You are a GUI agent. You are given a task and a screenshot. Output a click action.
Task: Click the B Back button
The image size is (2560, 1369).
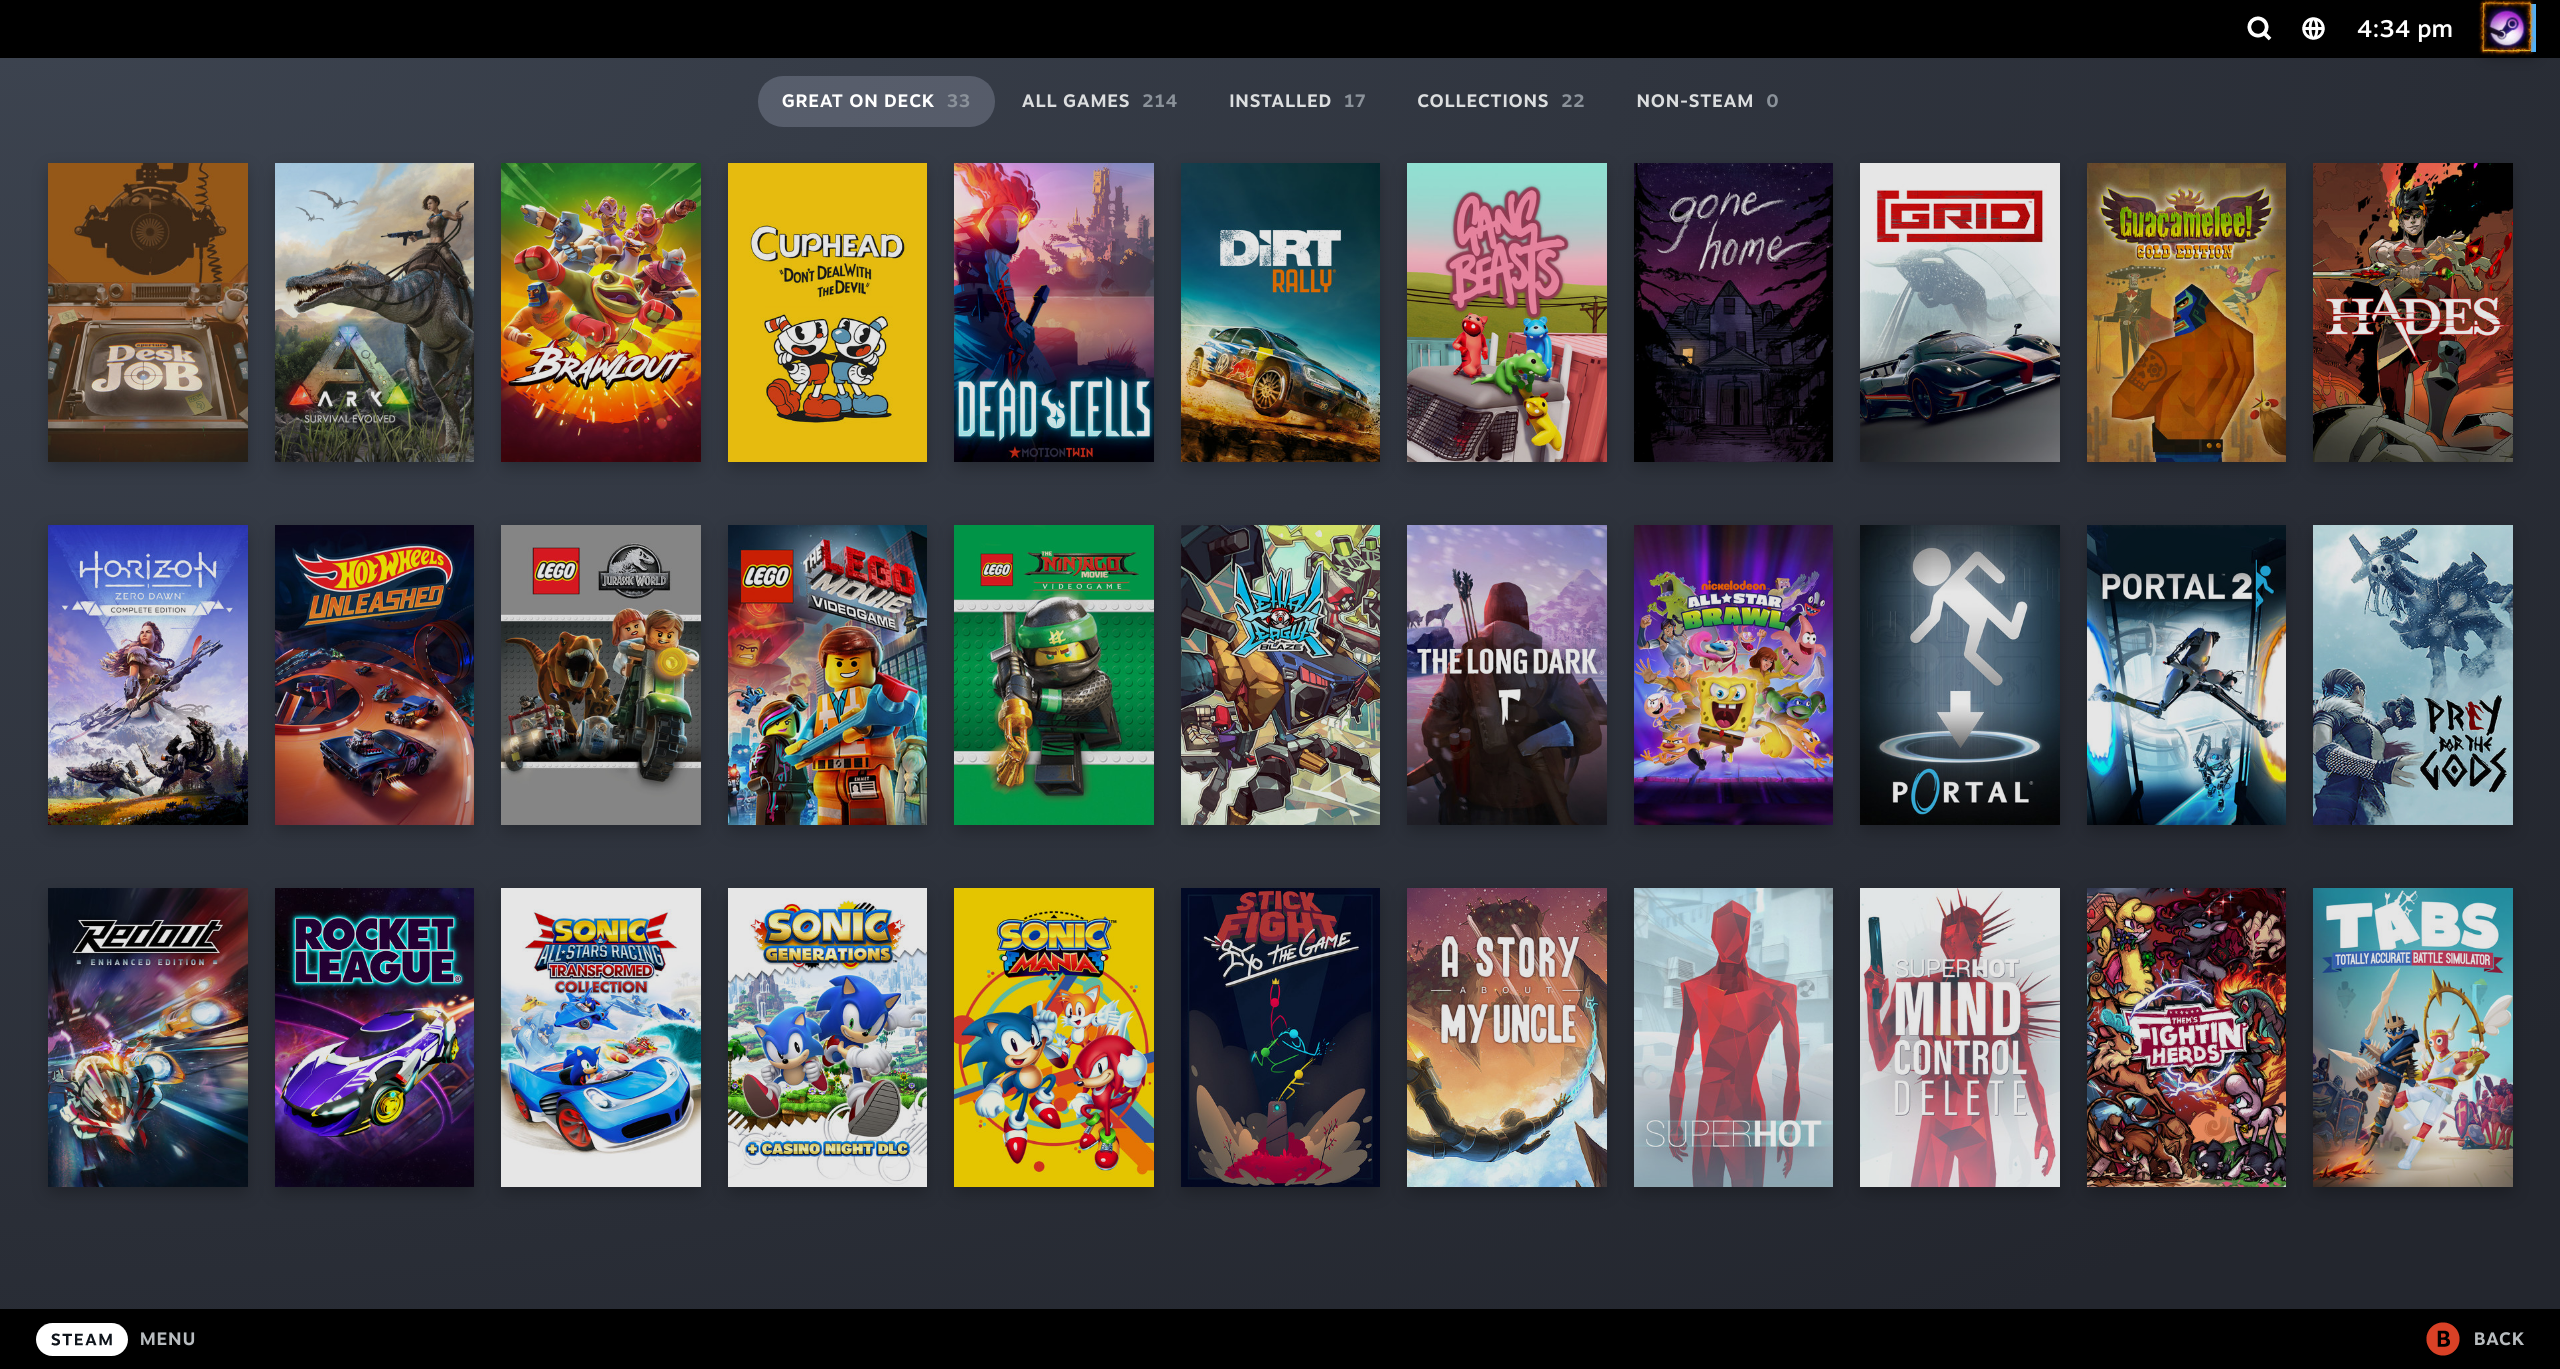pyautogui.click(x=2476, y=1339)
